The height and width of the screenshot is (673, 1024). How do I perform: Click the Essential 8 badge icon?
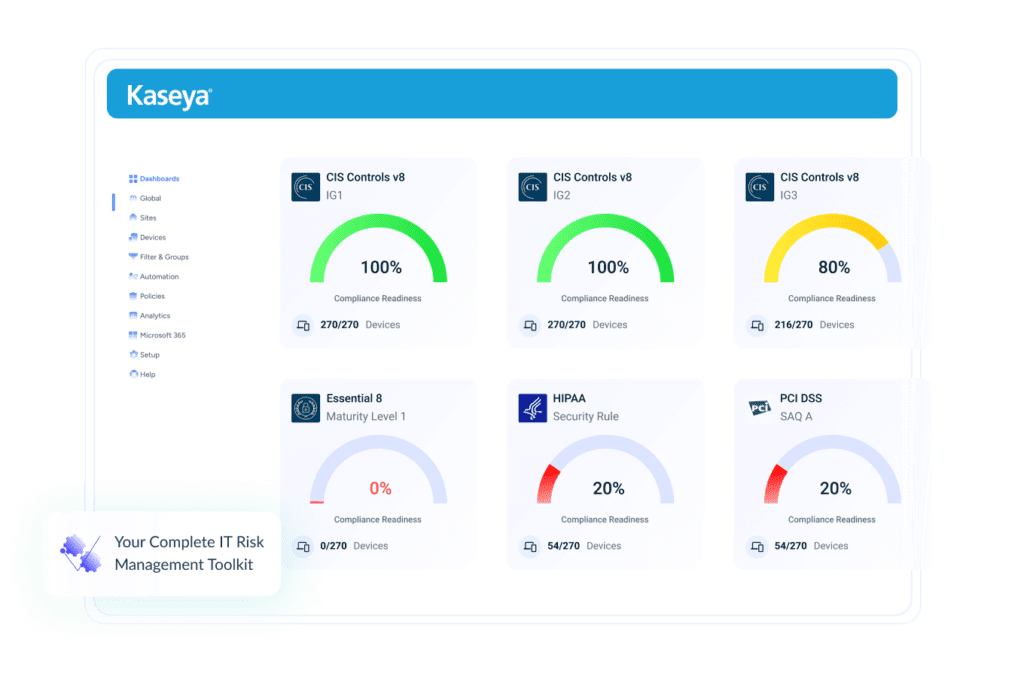pyautogui.click(x=305, y=408)
